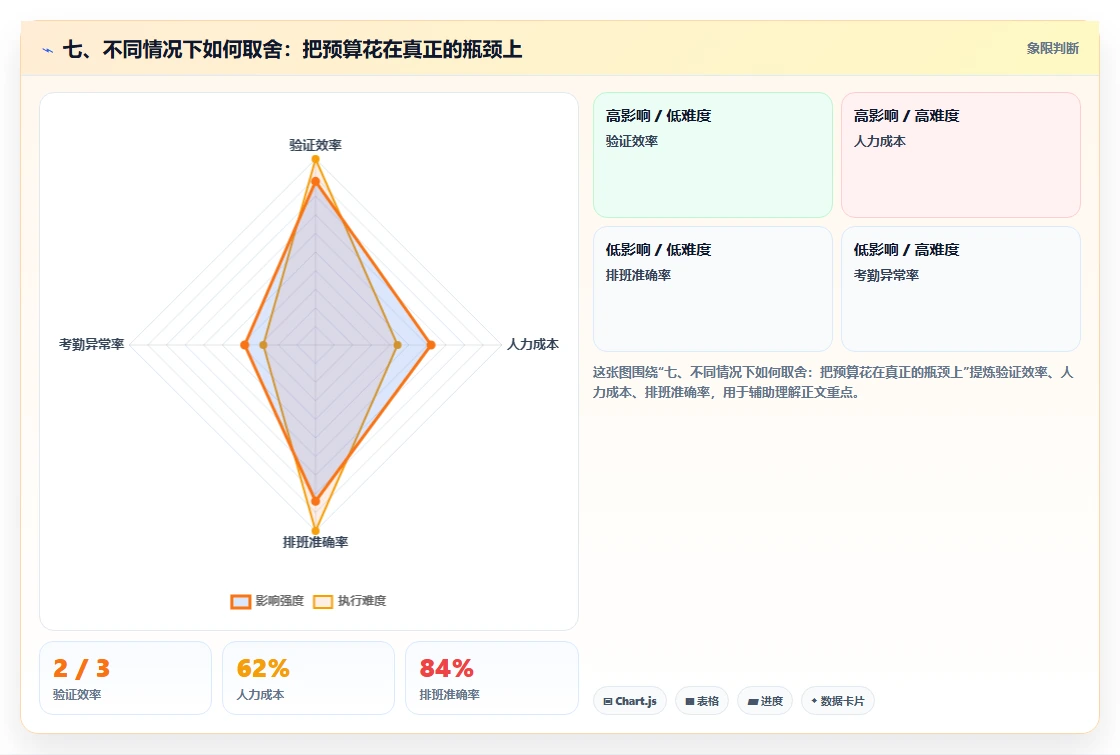This screenshot has width=1120, height=755.
Task: Click the 排班准确率 radar axis label
Action: point(315,542)
